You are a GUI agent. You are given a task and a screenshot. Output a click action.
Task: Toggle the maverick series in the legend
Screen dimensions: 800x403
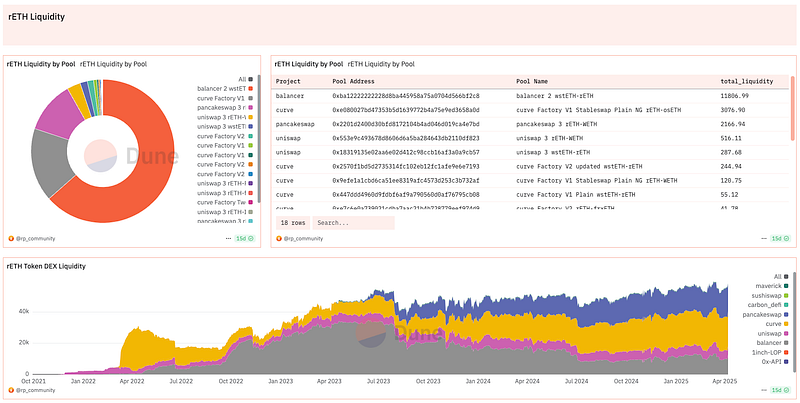tap(770, 286)
